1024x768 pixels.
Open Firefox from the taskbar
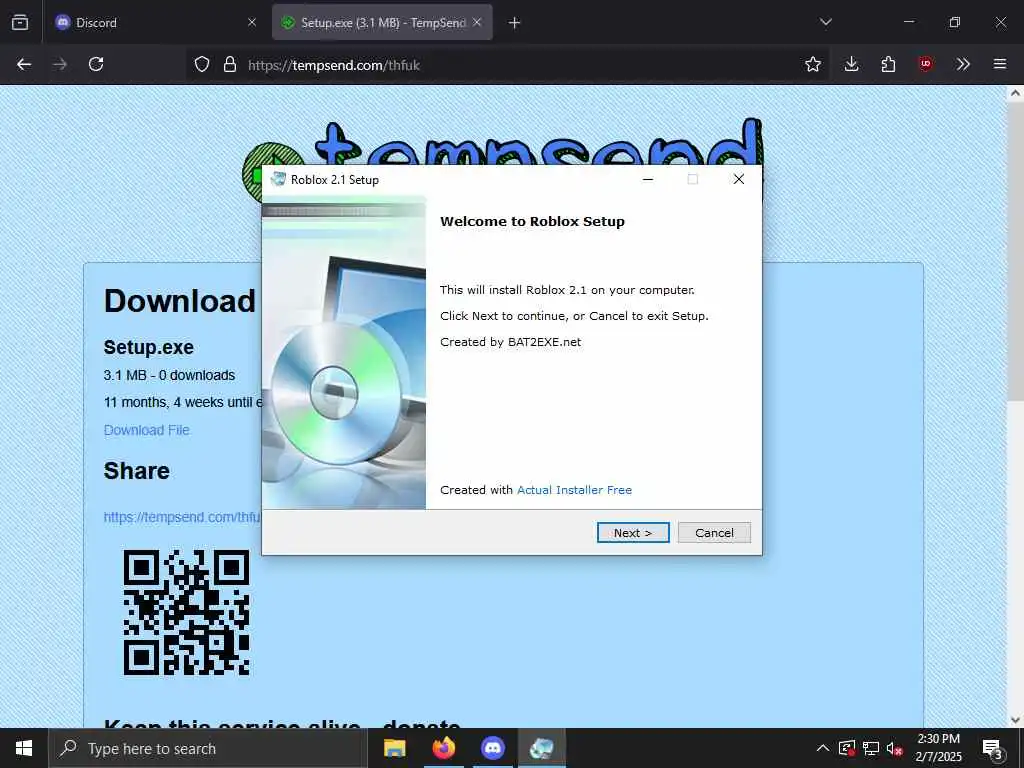tap(443, 748)
